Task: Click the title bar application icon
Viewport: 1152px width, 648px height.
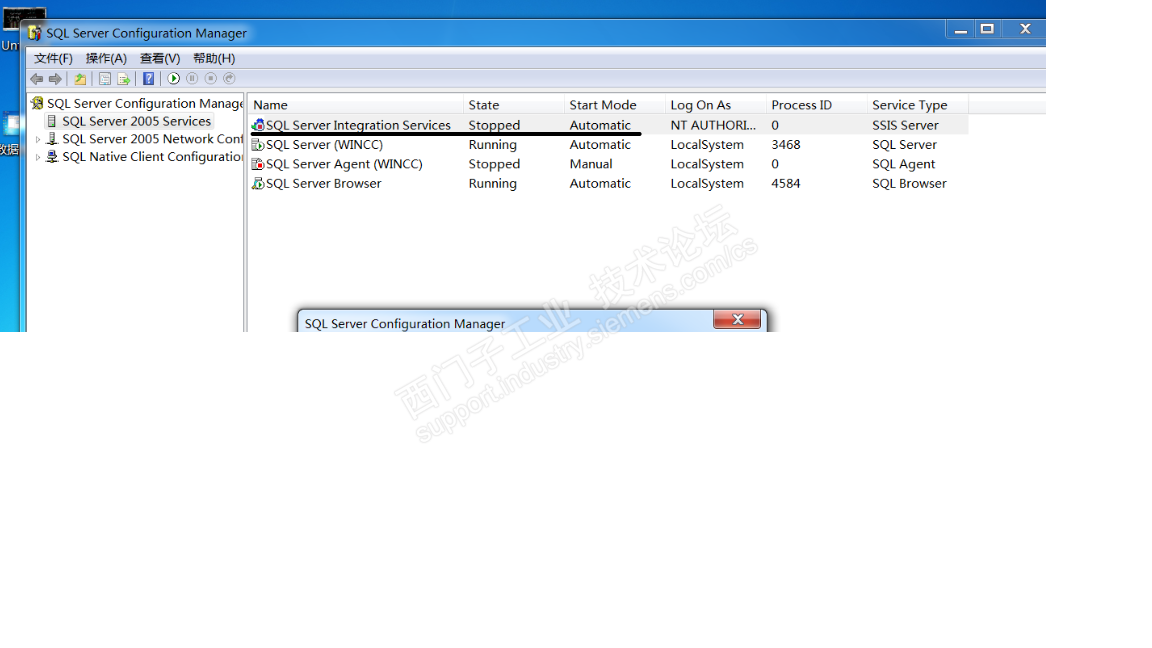Action: point(35,33)
